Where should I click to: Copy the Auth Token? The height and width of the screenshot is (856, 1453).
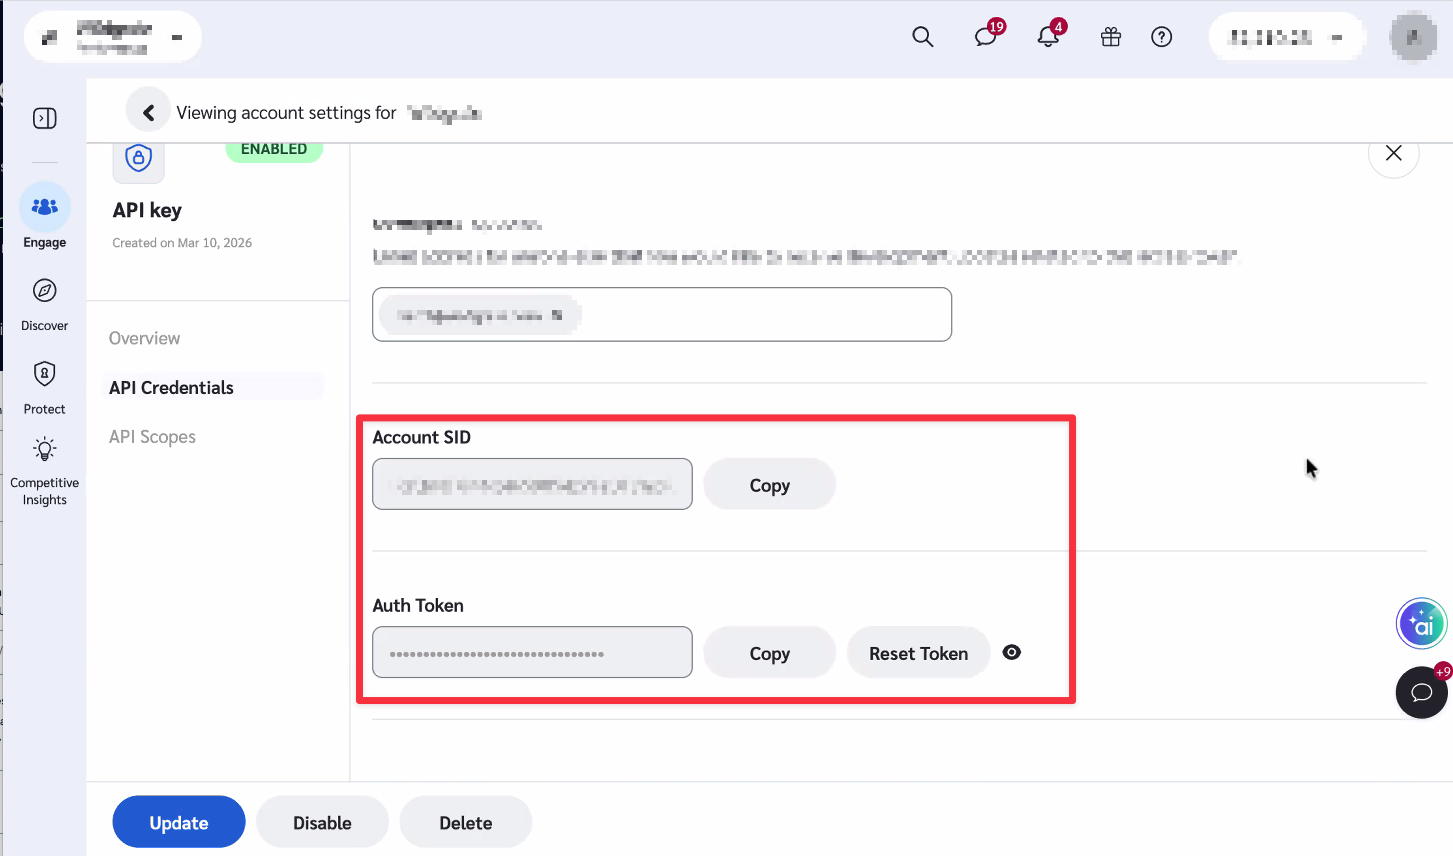(x=769, y=652)
